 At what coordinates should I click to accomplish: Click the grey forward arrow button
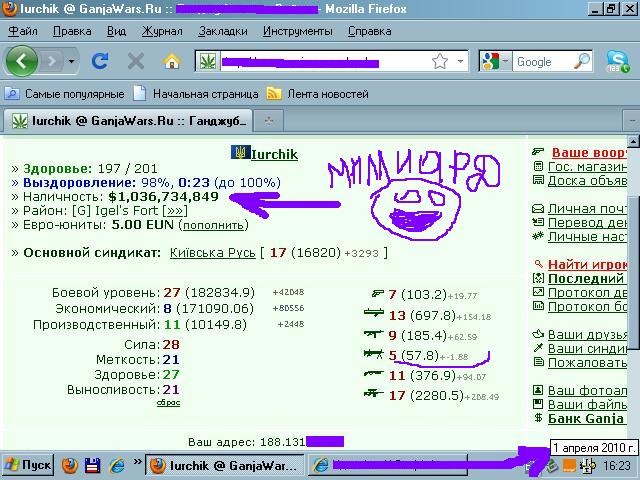pyautogui.click(x=51, y=62)
